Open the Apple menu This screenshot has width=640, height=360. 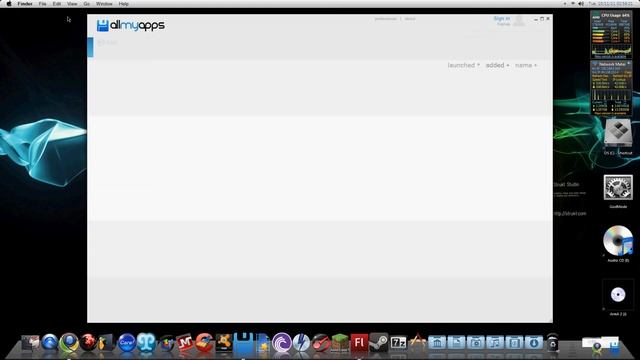pyautogui.click(x=9, y=4)
